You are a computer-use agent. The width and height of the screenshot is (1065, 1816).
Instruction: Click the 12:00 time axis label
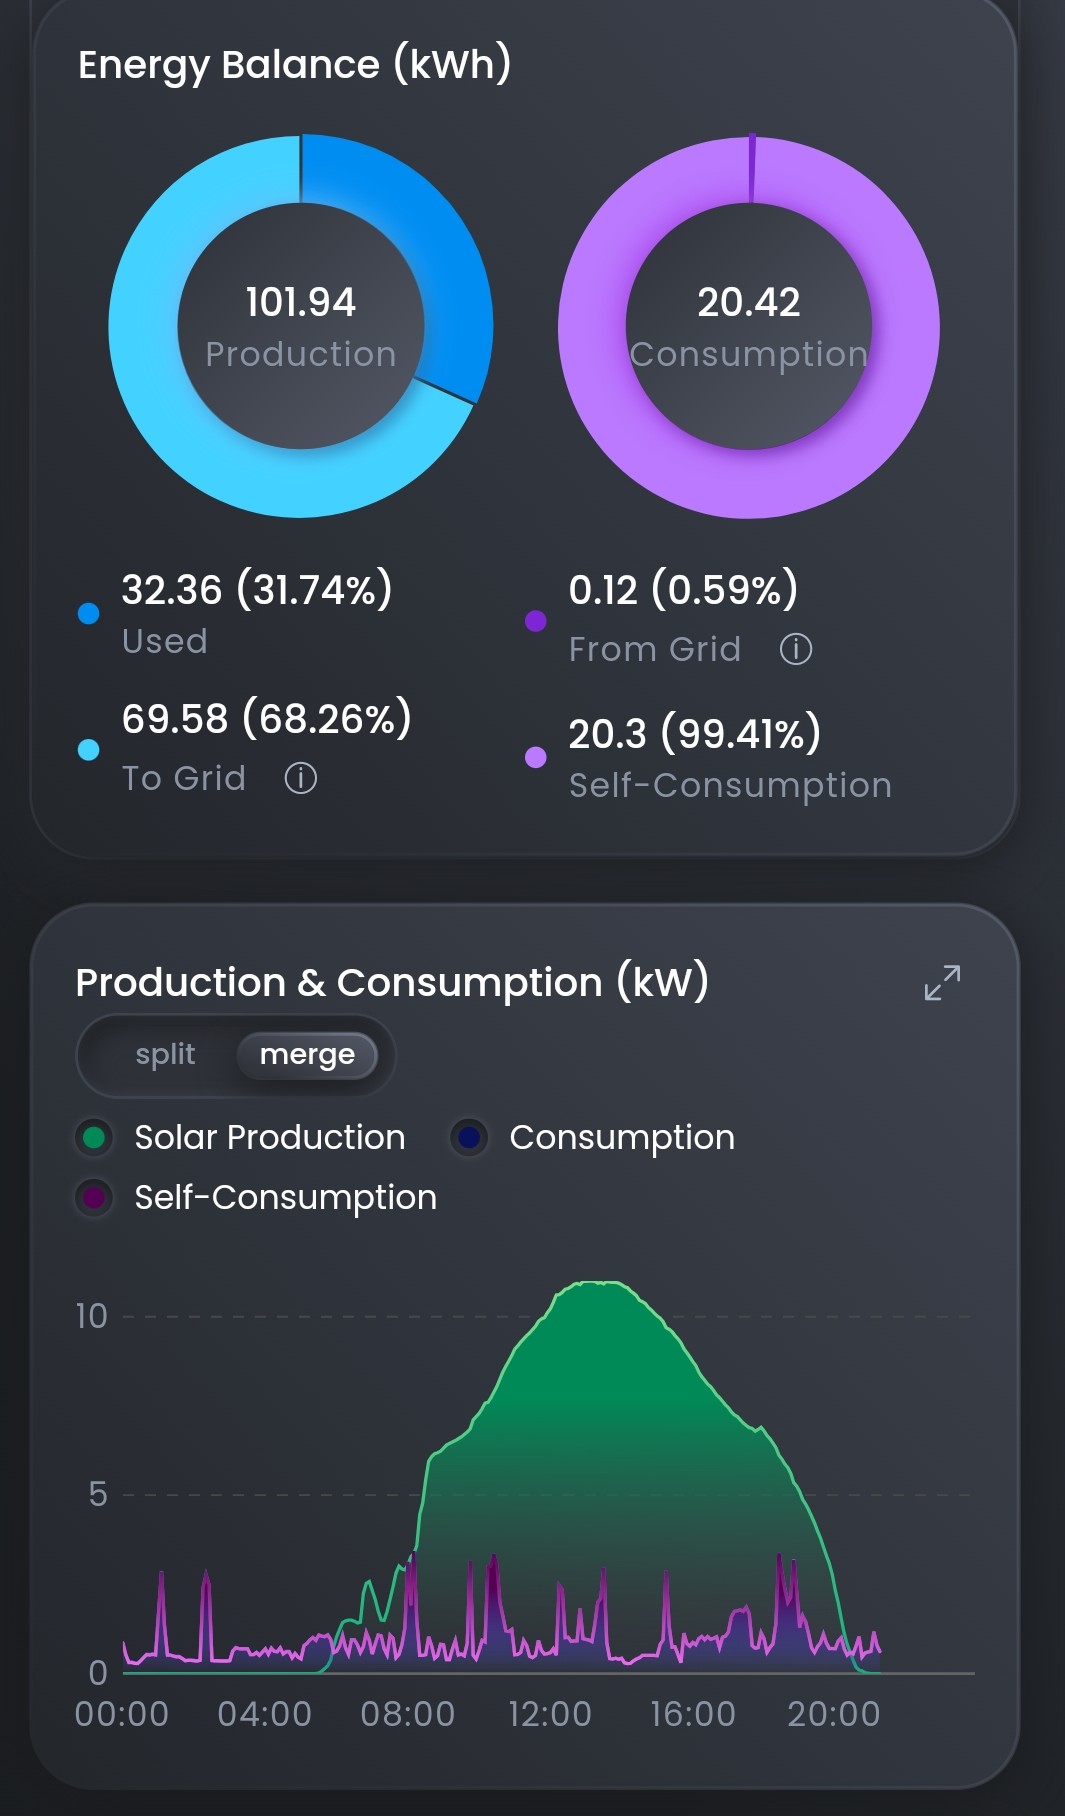pyautogui.click(x=550, y=1714)
